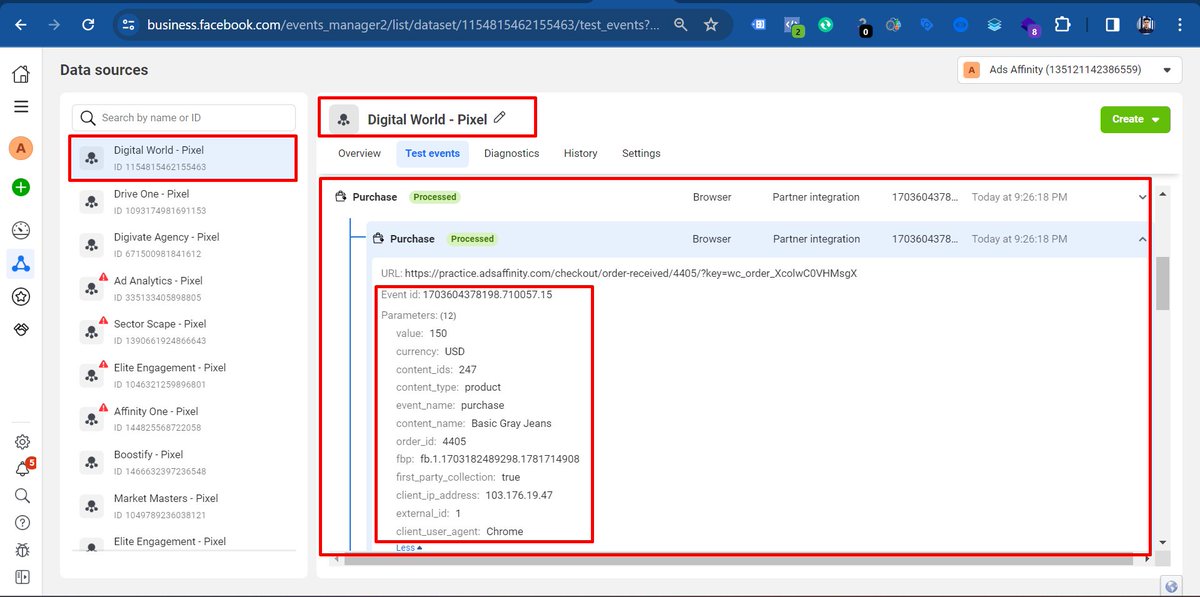This screenshot has height=597, width=1200.
Task: Click the green Create button
Action: tap(1135, 118)
